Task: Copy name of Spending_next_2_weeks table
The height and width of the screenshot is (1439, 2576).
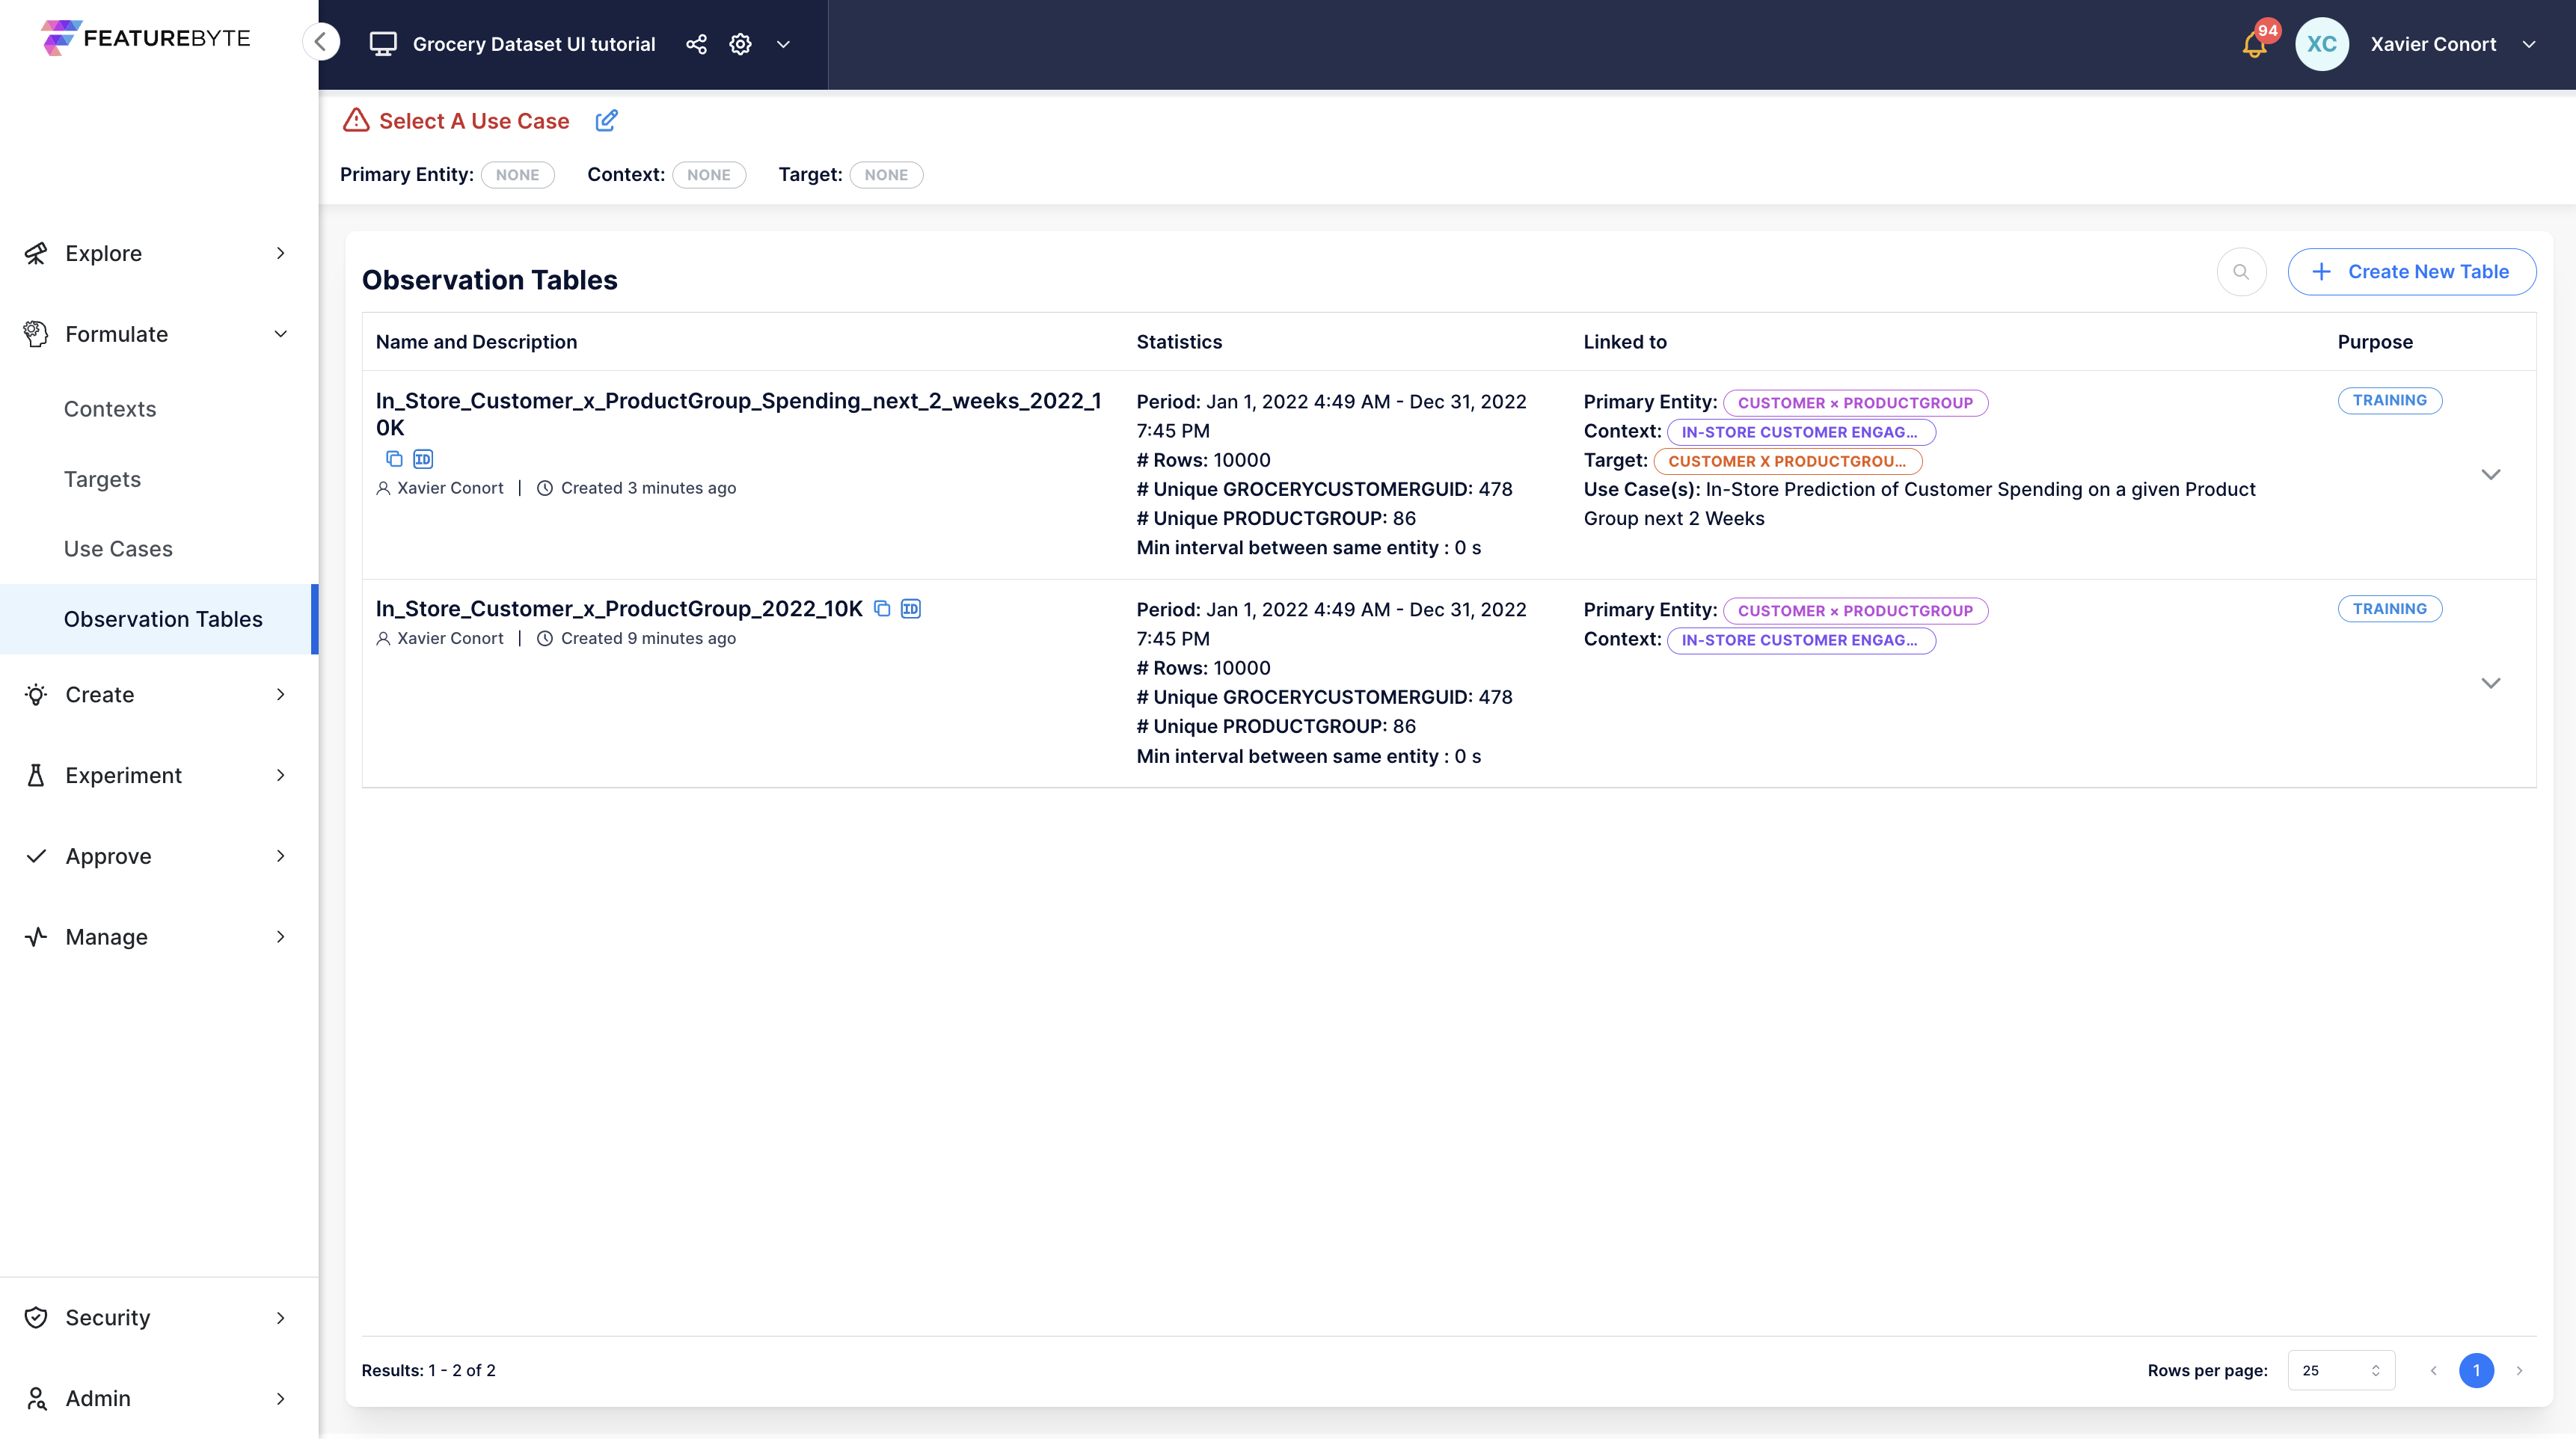Action: 394,459
